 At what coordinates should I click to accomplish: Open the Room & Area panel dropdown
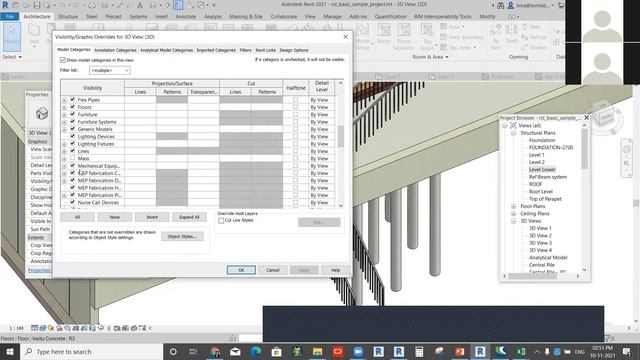click(430, 57)
